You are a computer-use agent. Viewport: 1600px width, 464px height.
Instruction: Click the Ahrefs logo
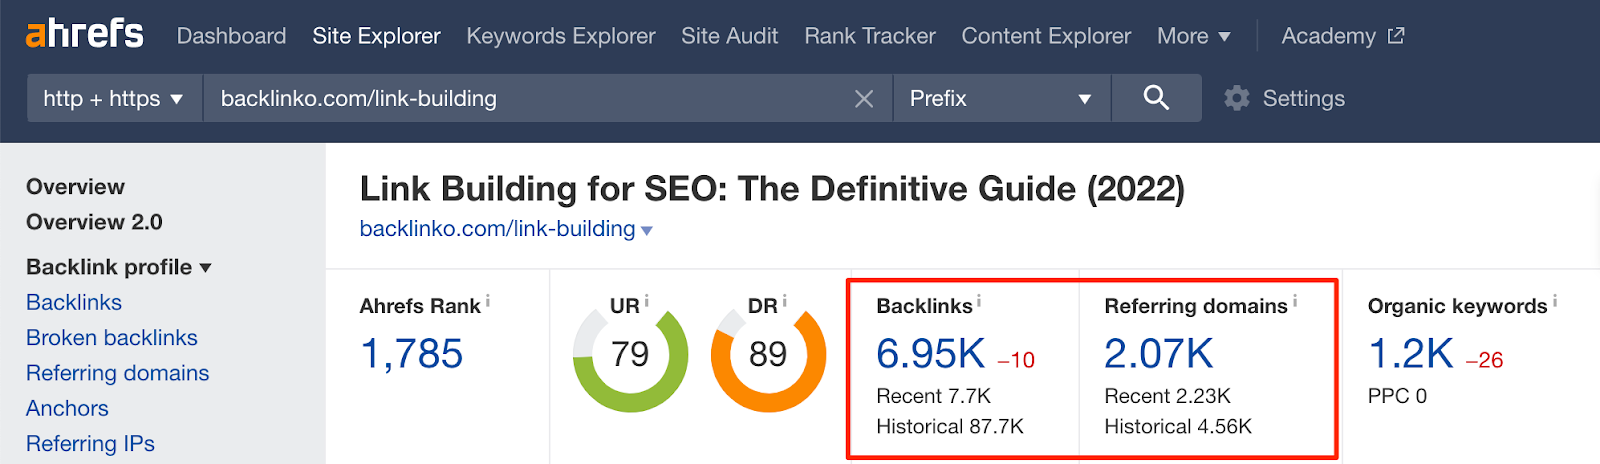point(85,34)
